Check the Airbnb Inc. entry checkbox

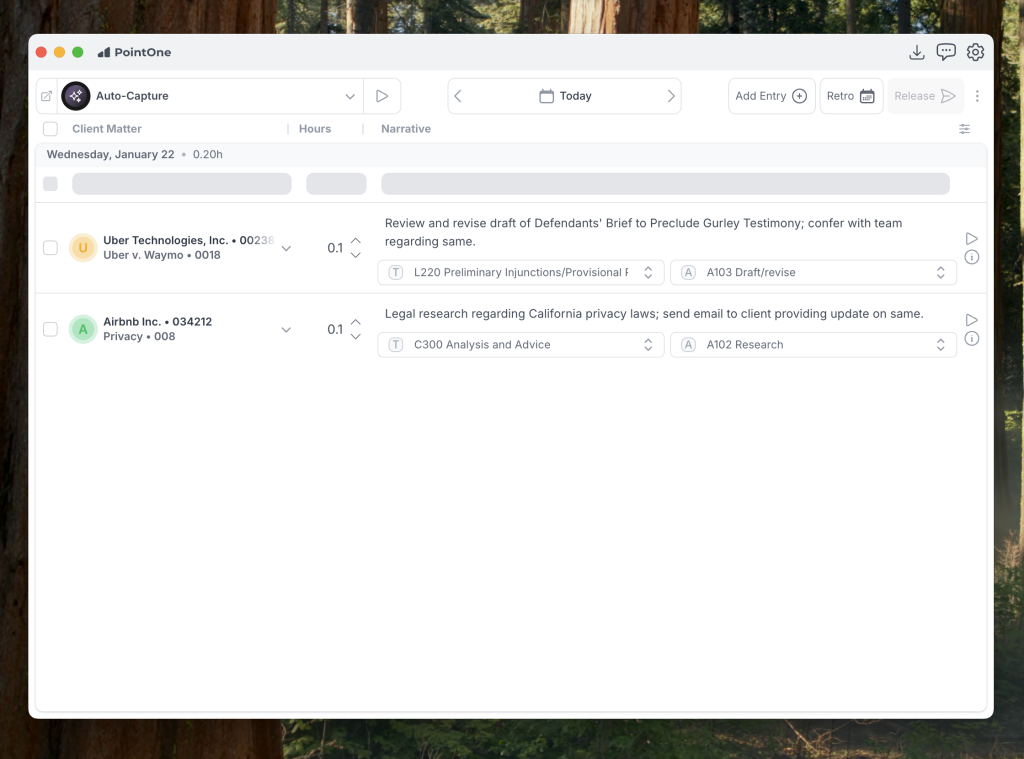50,329
